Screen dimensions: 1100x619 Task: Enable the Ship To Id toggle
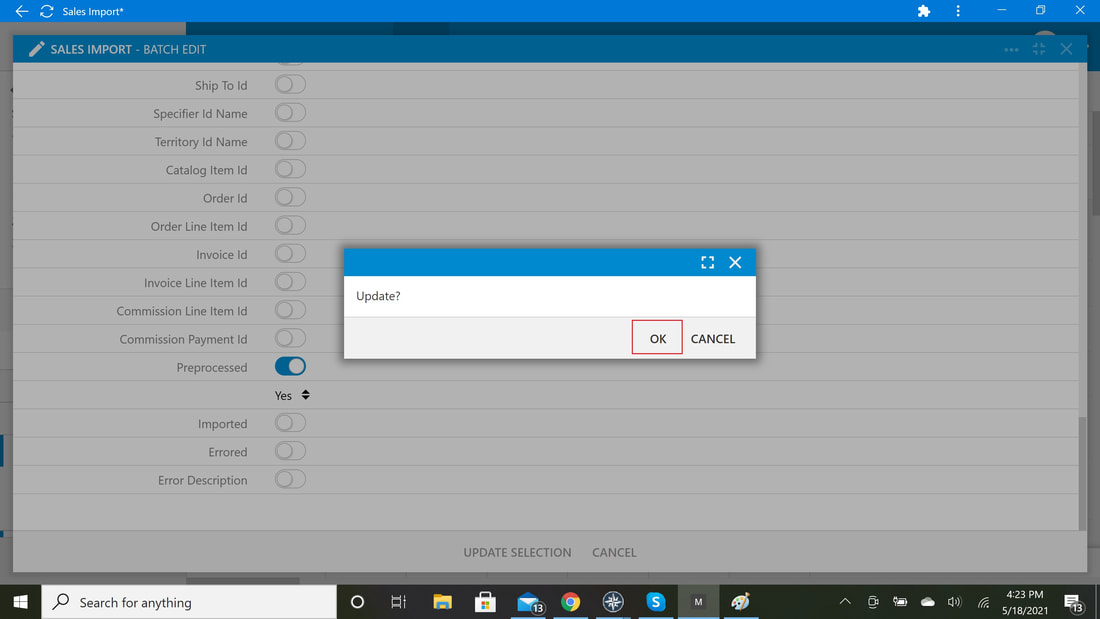tap(290, 84)
